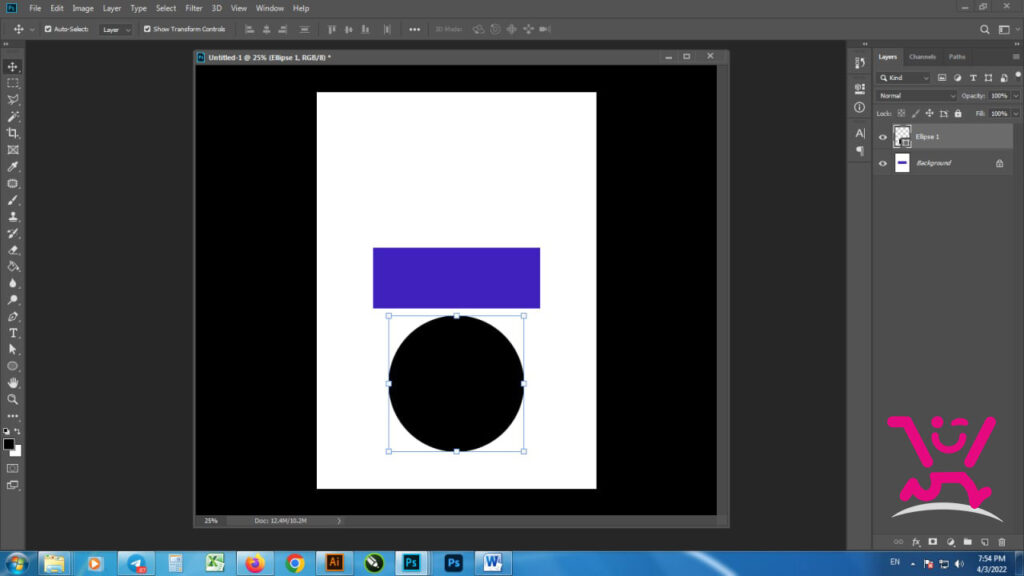Select the Ellipse shape tool
The width and height of the screenshot is (1024, 576).
click(x=12, y=366)
